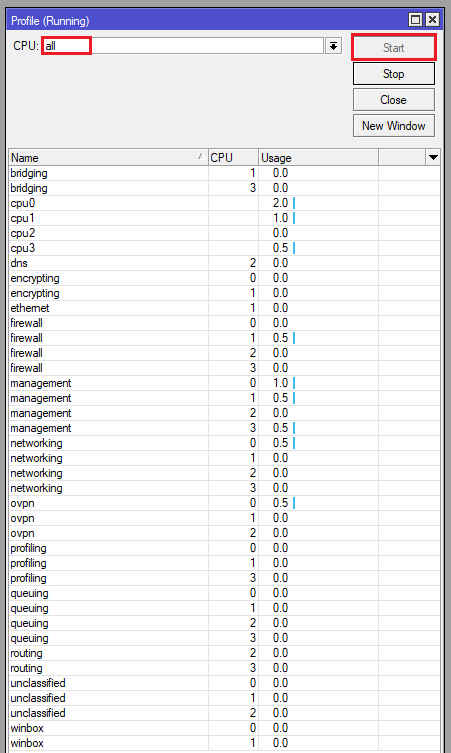451x753 pixels.
Task: Click the grayed Start button
Action: click(x=394, y=48)
